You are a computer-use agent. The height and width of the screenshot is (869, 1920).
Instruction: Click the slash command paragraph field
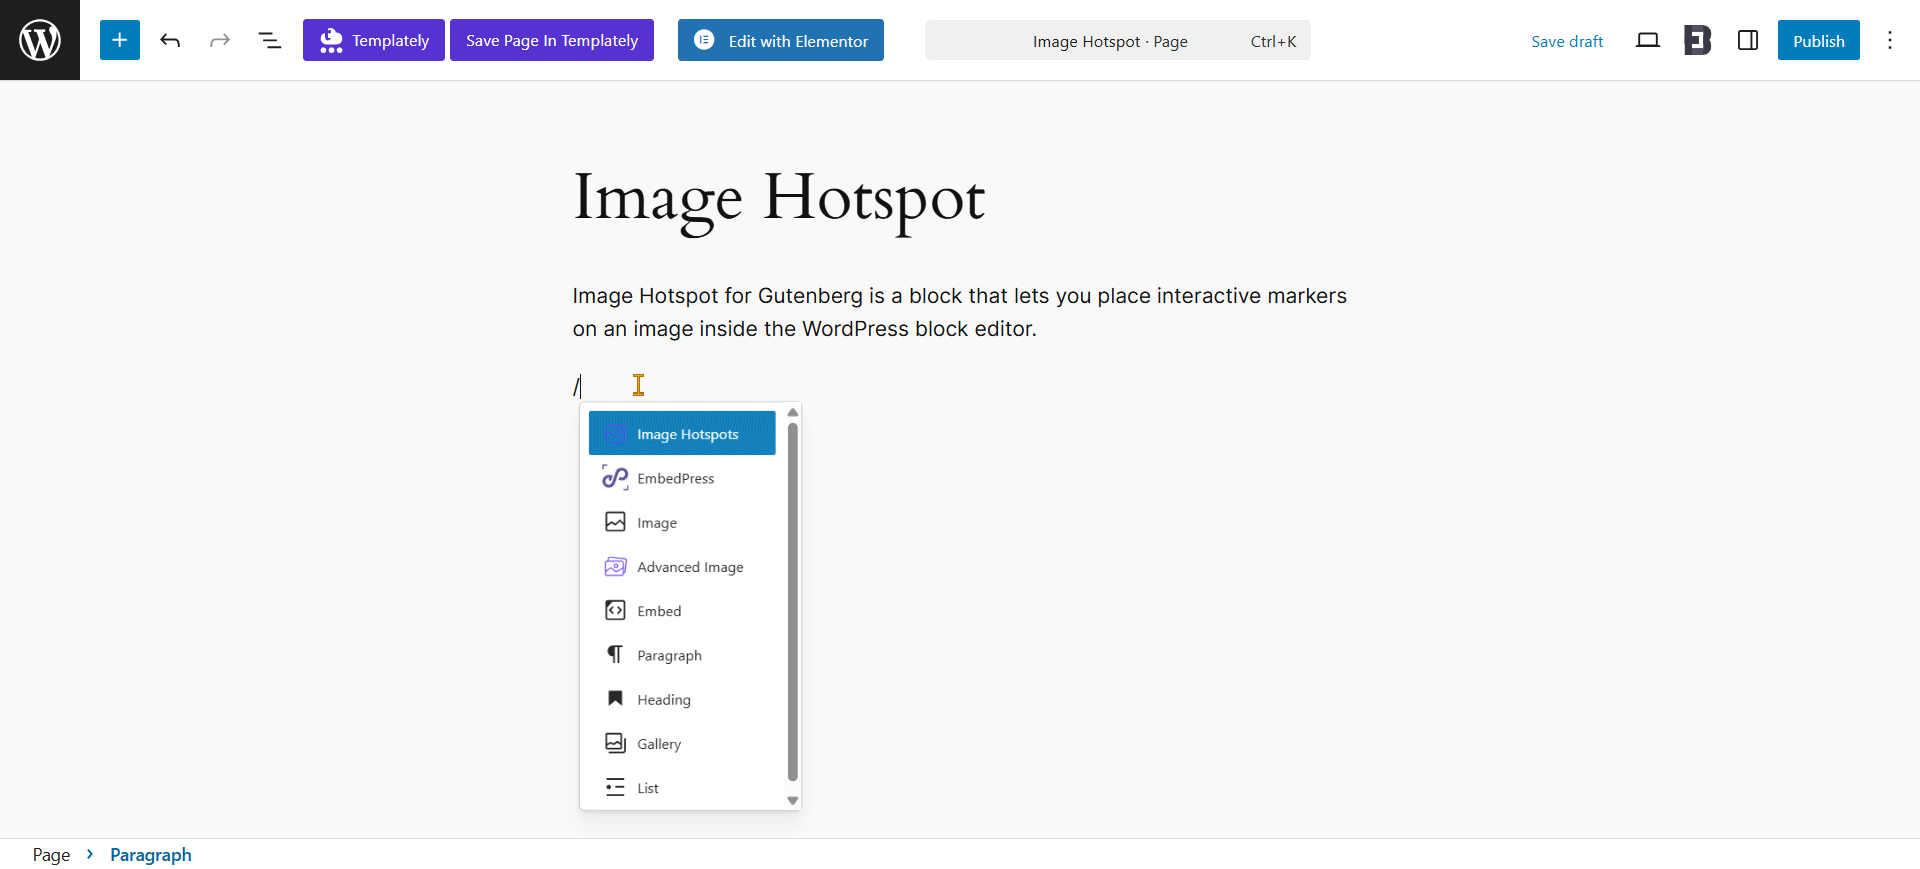(960, 385)
